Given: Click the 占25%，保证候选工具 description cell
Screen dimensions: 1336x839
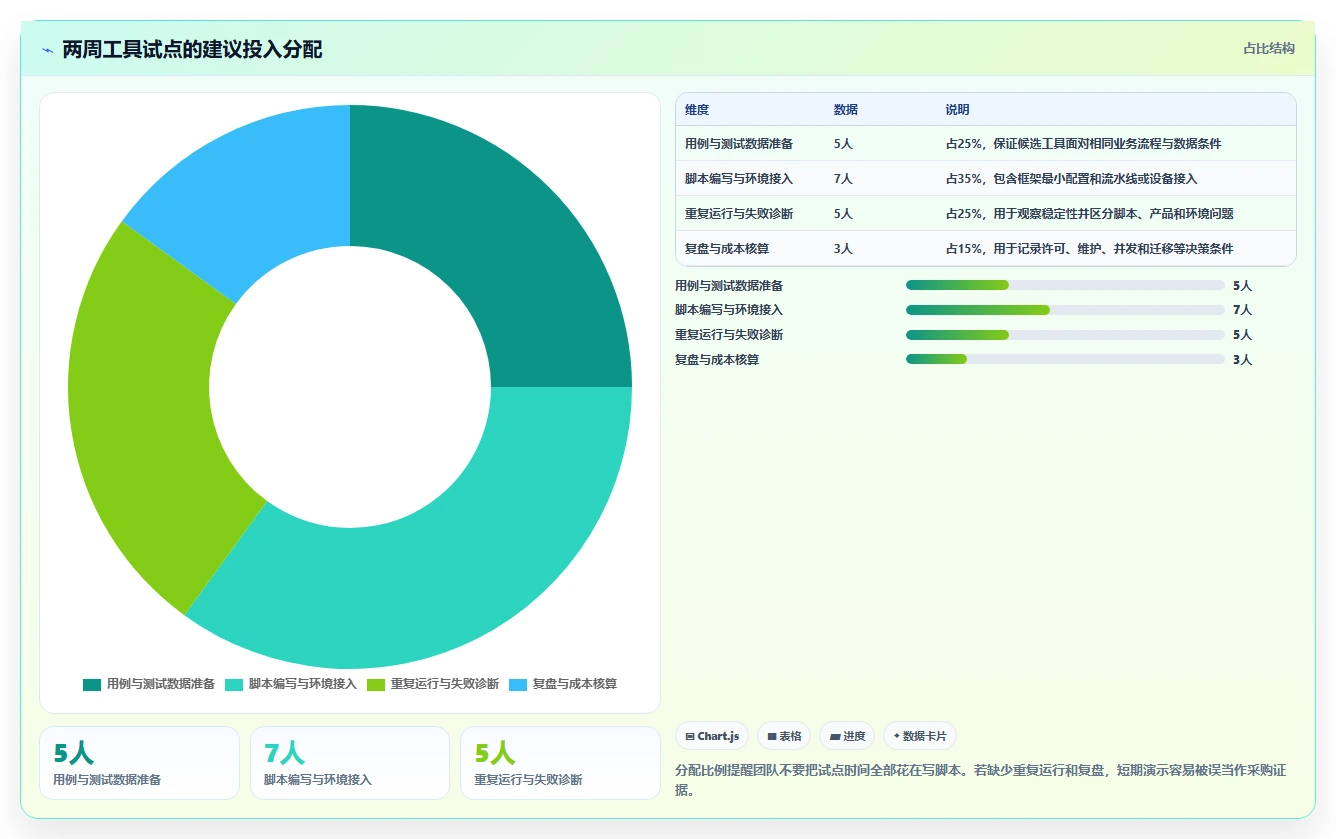Looking at the screenshot, I should tap(1083, 144).
